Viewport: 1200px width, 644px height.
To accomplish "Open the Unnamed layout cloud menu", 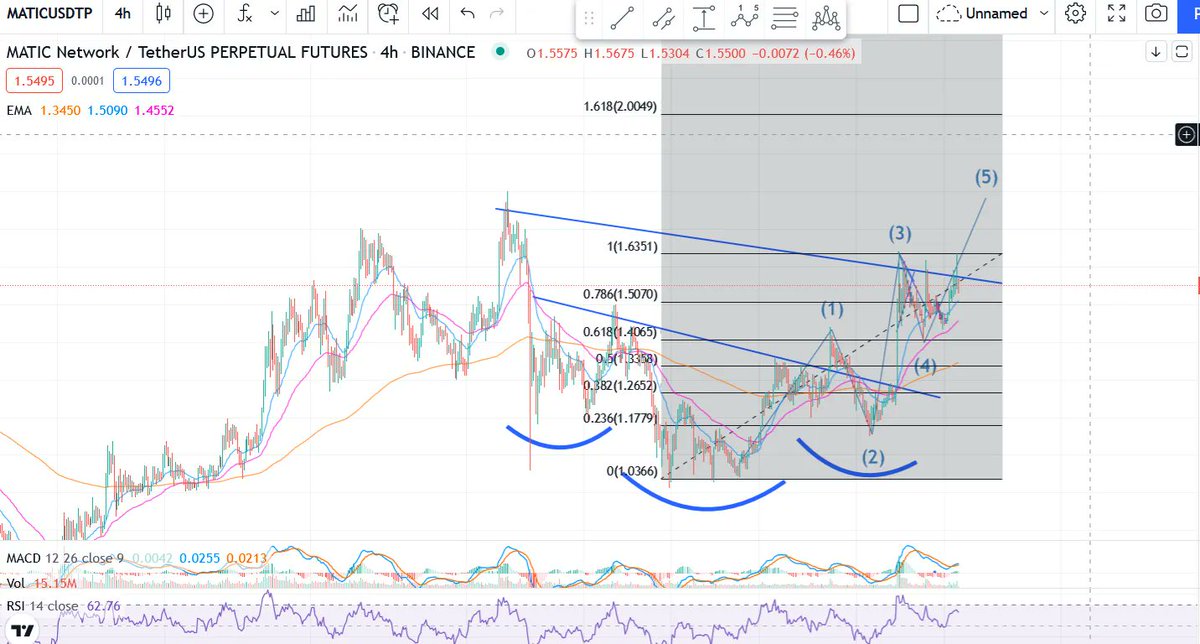I will [982, 14].
